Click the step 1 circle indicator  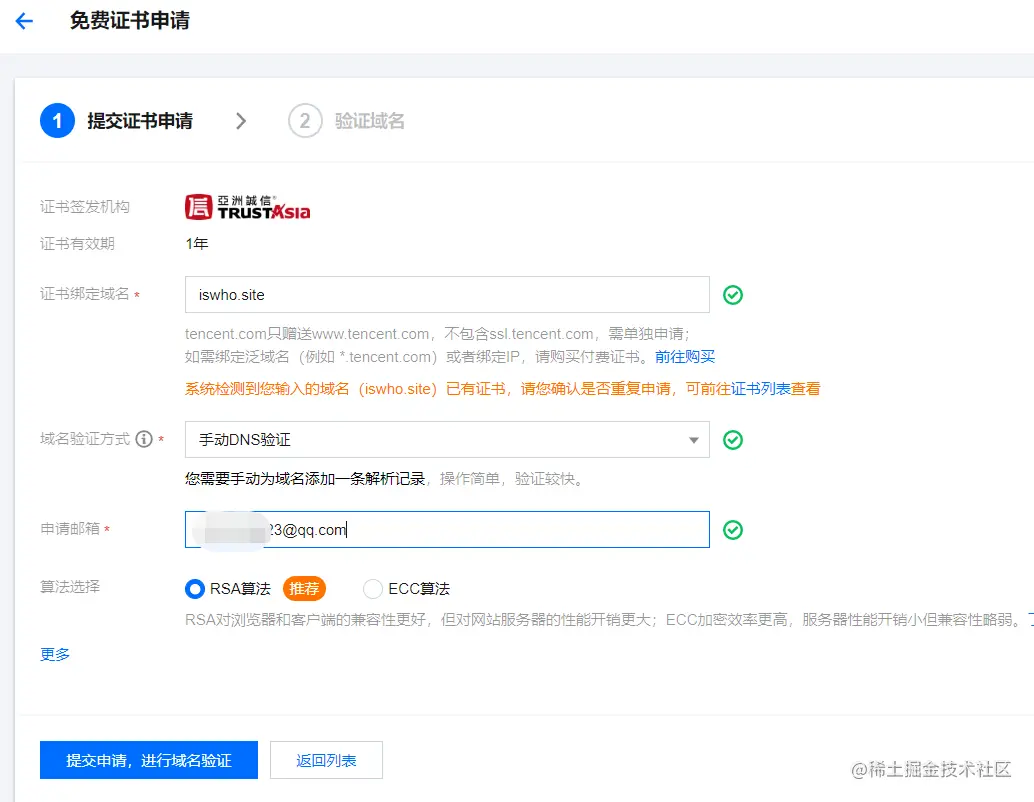(57, 121)
